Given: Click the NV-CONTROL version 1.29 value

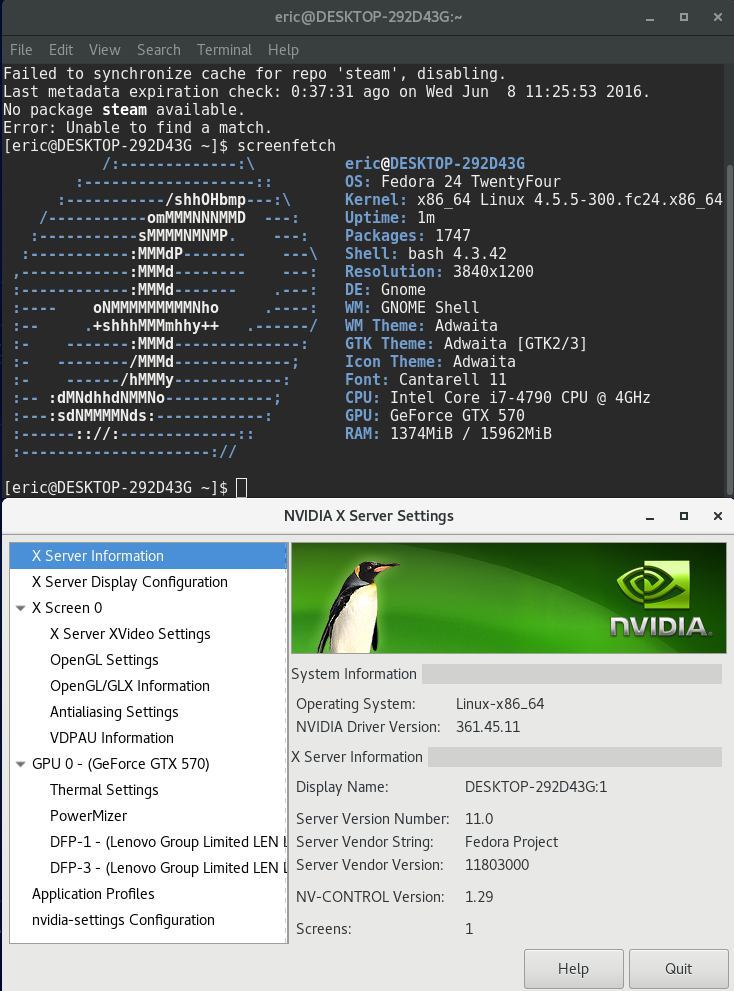Looking at the screenshot, I should (479, 897).
